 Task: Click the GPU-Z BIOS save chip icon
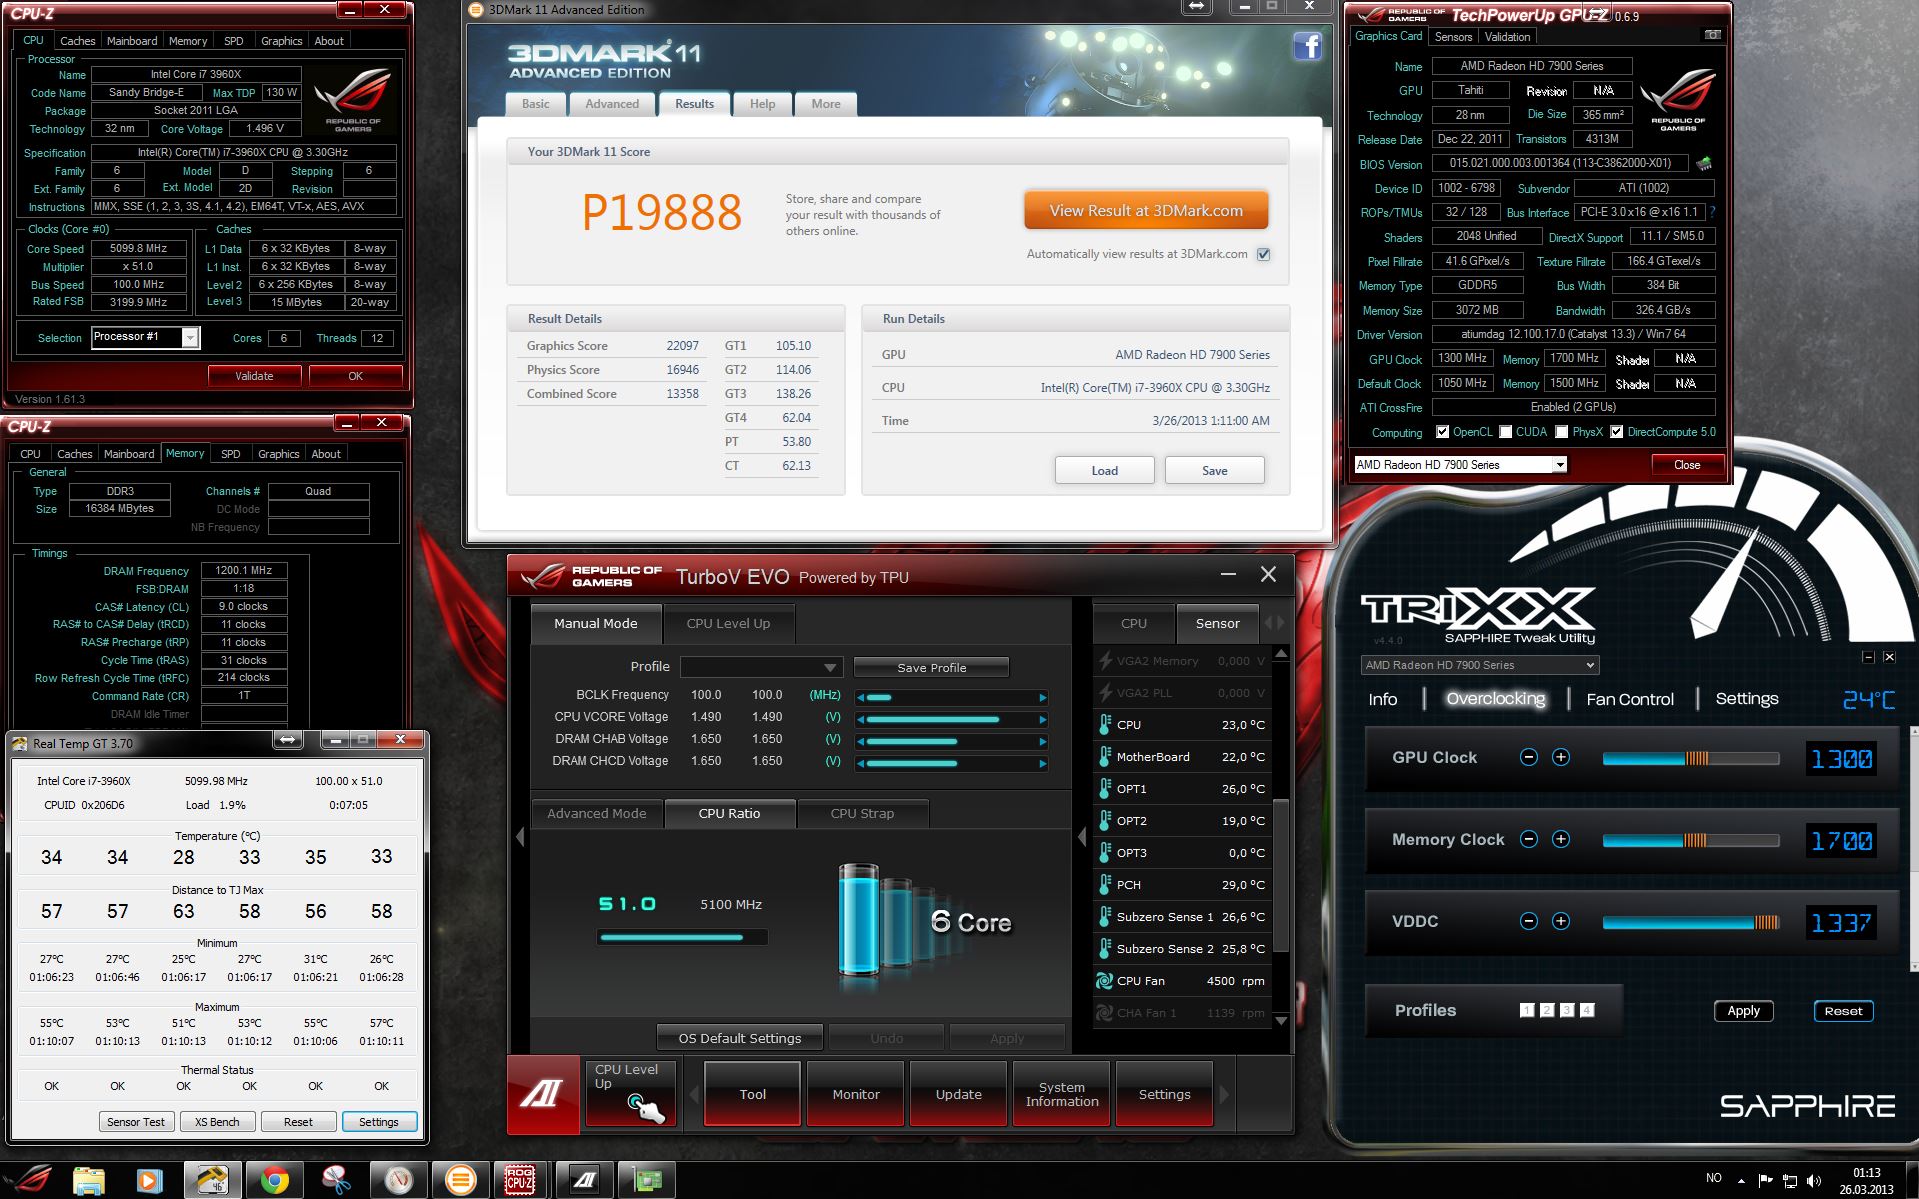click(1704, 163)
